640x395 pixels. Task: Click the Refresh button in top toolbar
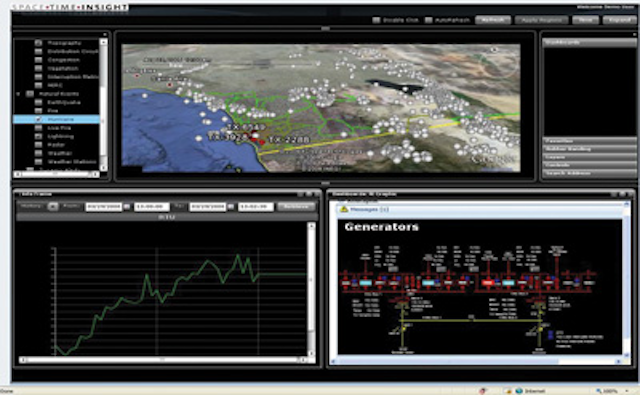click(493, 20)
